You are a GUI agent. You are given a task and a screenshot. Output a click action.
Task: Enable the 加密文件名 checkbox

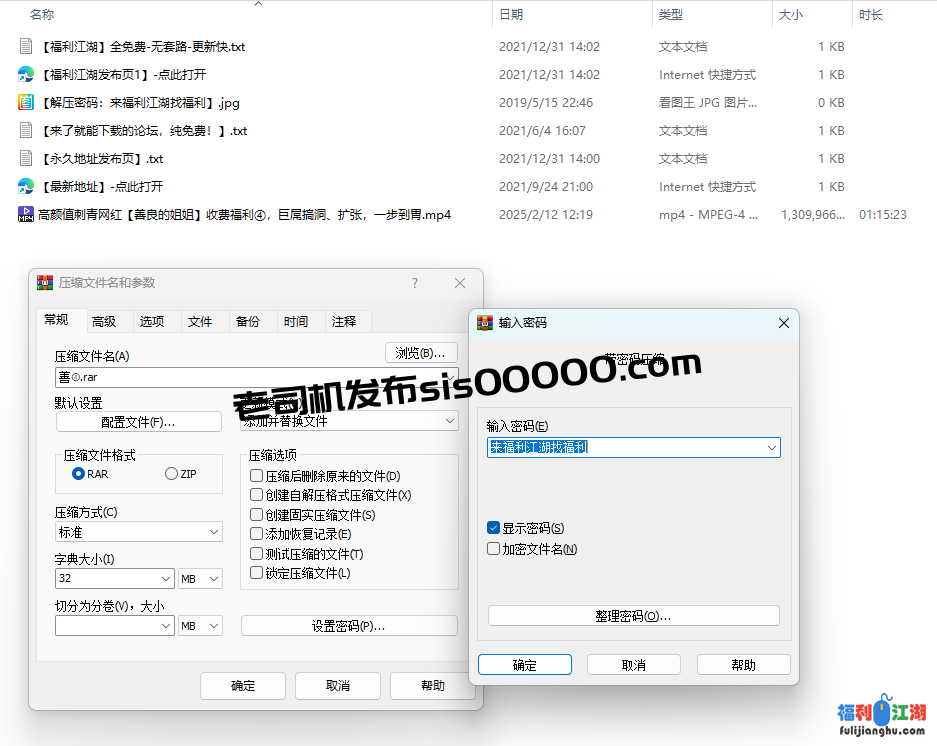[494, 549]
